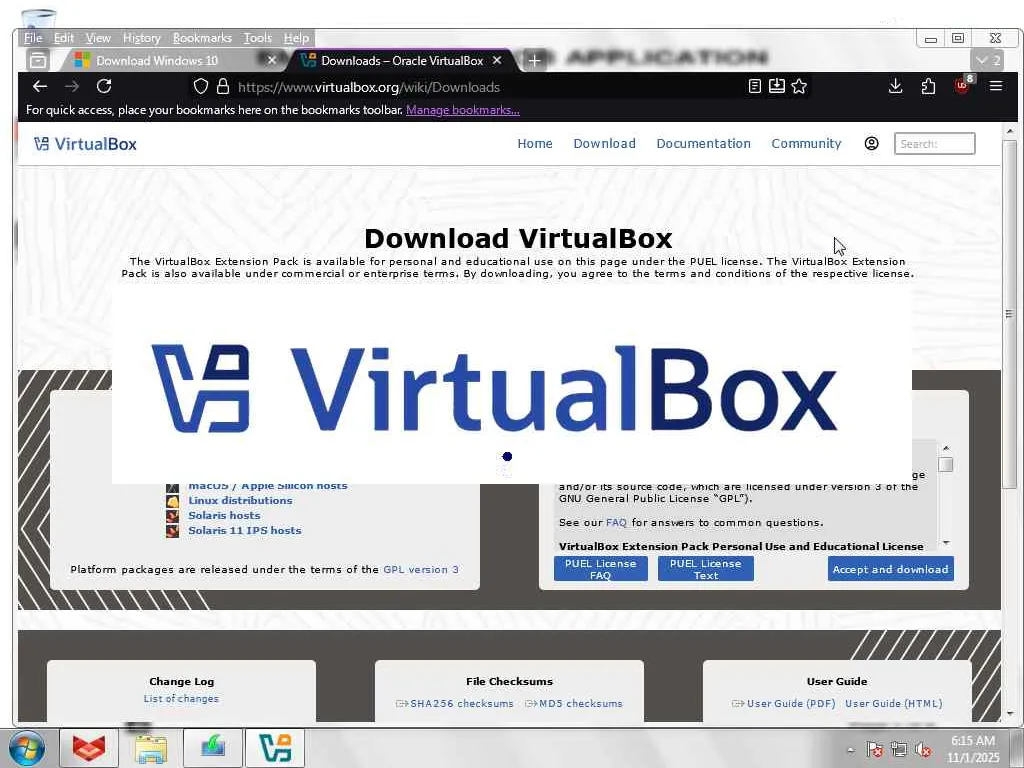This screenshot has height=768, width=1024.
Task: Click in the site Search field
Action: click(935, 144)
